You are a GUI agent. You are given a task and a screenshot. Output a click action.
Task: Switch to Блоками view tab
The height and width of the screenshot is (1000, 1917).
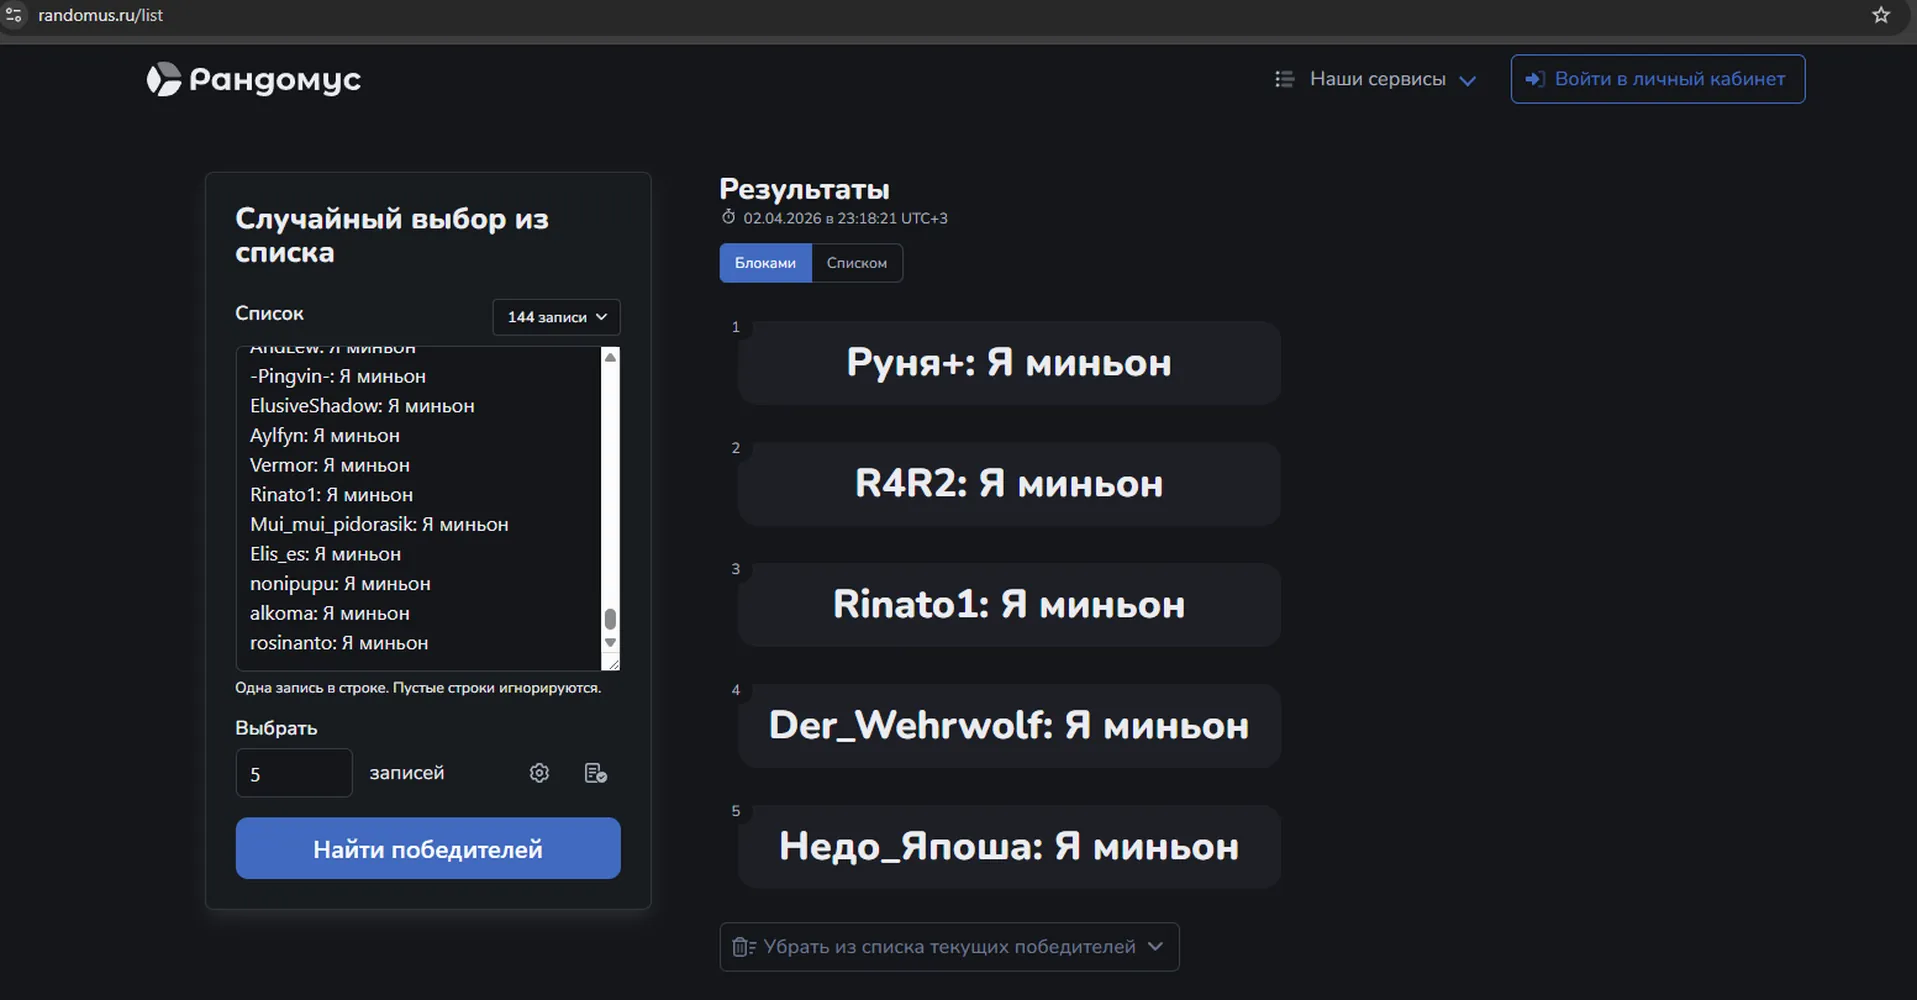click(x=765, y=263)
